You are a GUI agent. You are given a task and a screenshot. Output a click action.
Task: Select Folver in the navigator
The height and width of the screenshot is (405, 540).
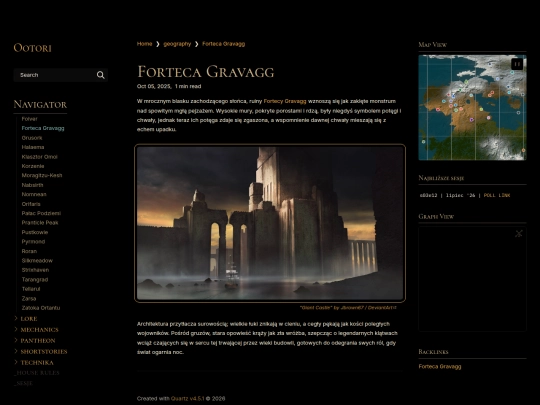pos(29,119)
